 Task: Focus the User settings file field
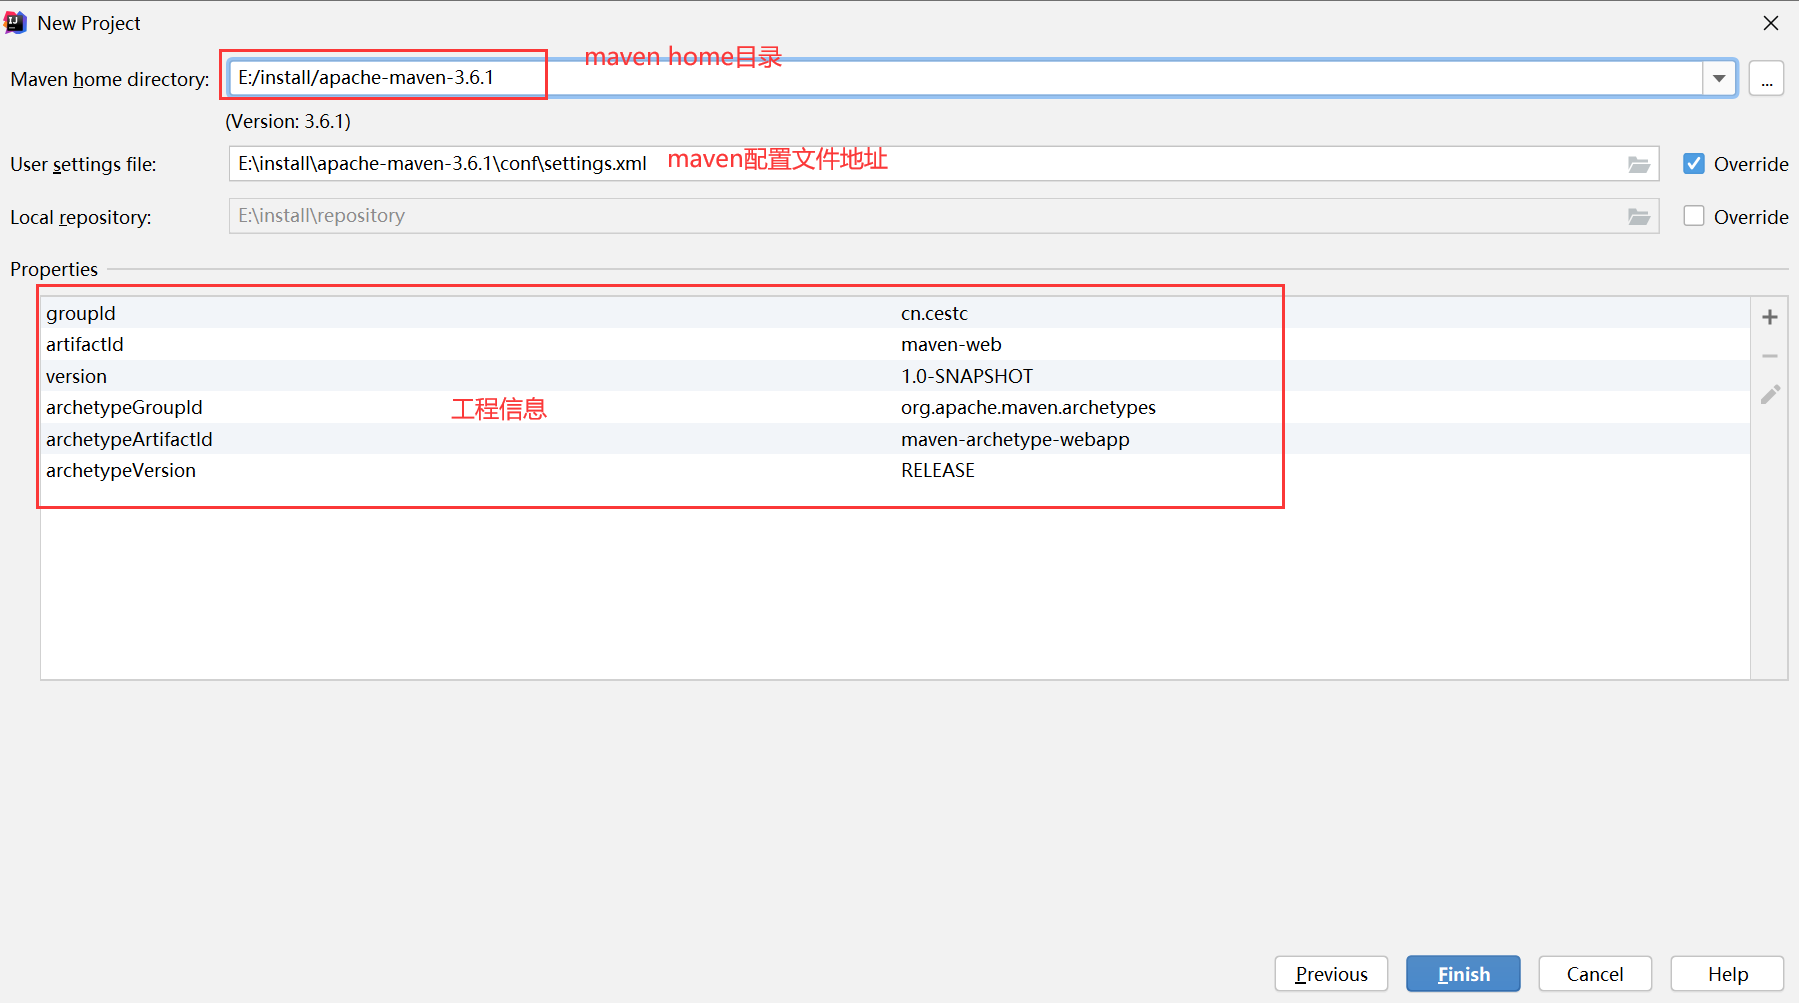[x=943, y=163]
